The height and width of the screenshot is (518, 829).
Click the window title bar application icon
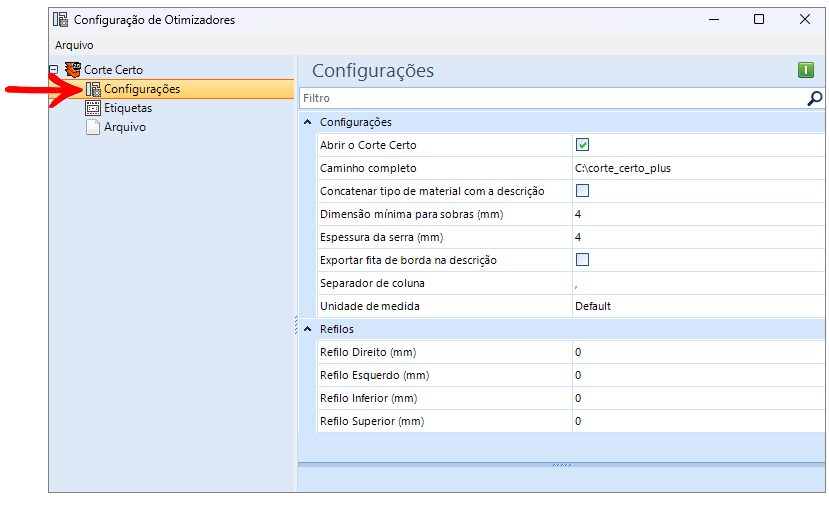tap(60, 20)
